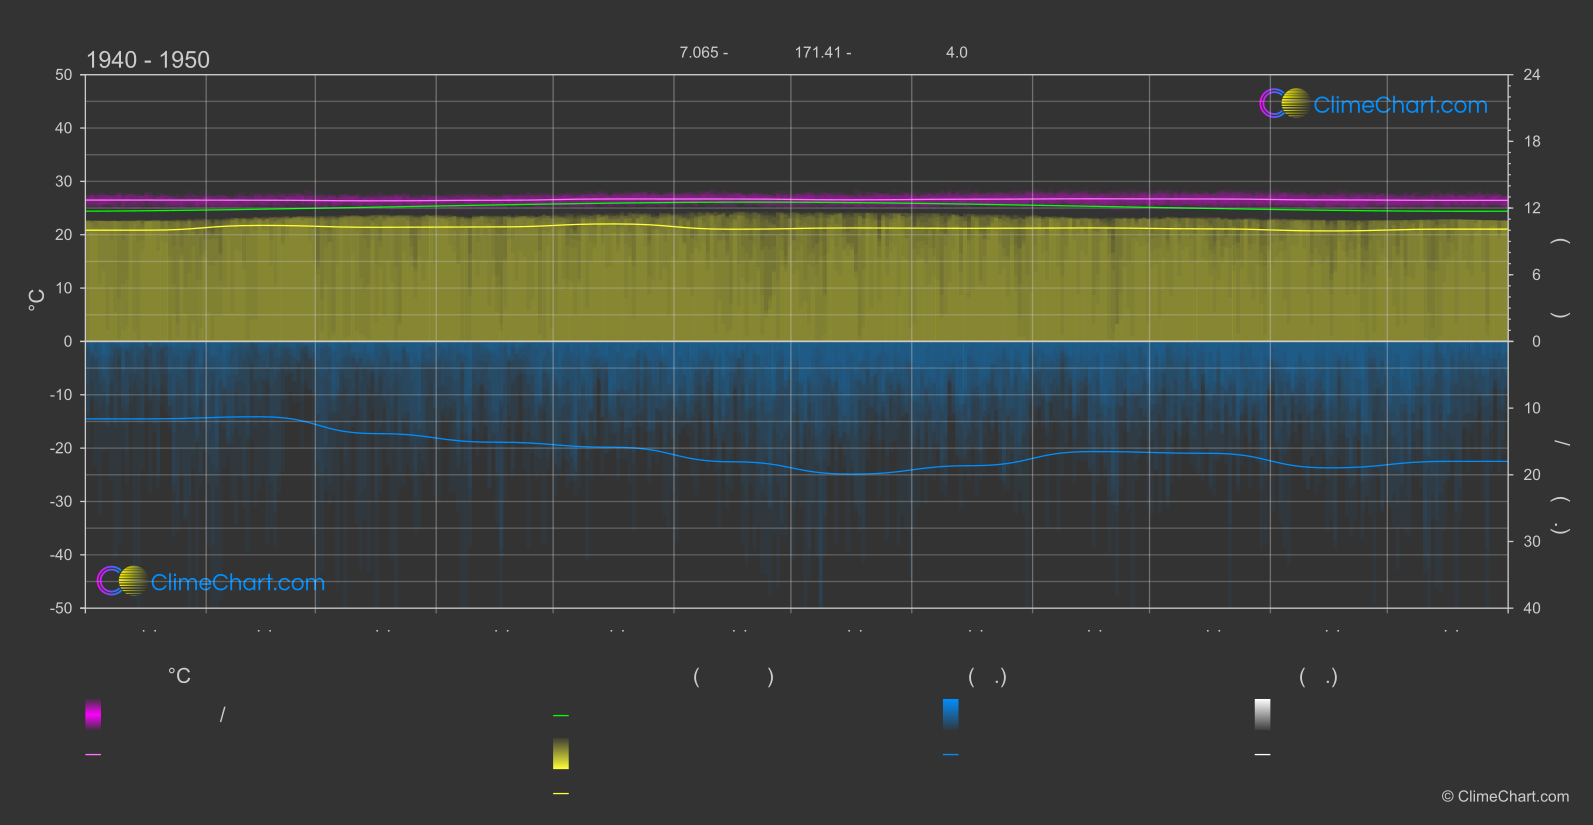Click the 171.41 value in header
The image size is (1593, 825).
click(x=818, y=53)
